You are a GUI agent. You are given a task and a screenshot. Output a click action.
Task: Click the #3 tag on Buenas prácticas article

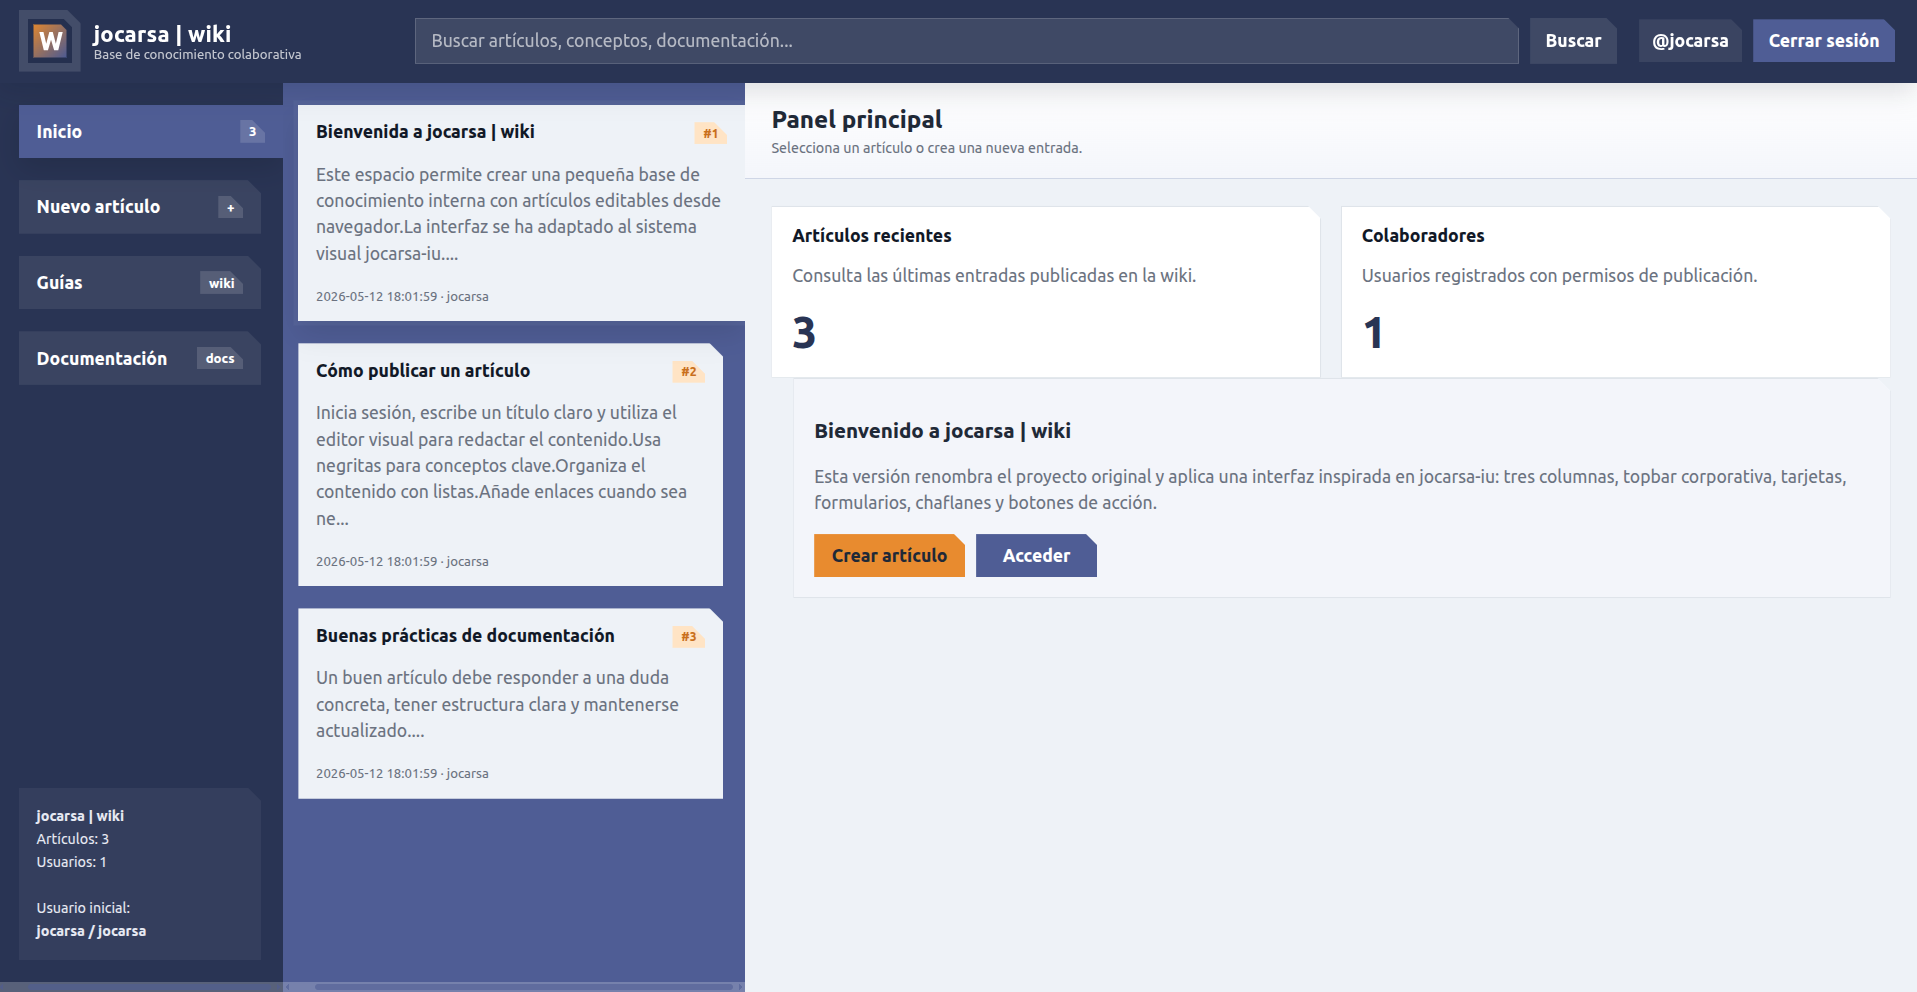[688, 636]
